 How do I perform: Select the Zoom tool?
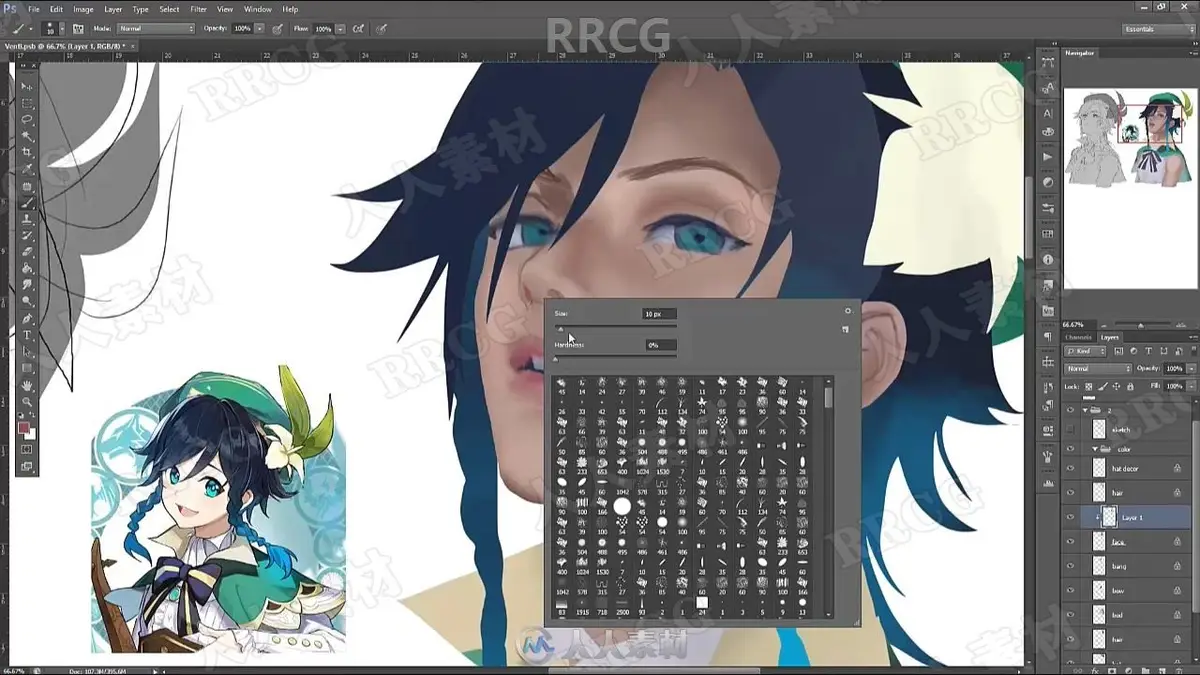click(27, 401)
